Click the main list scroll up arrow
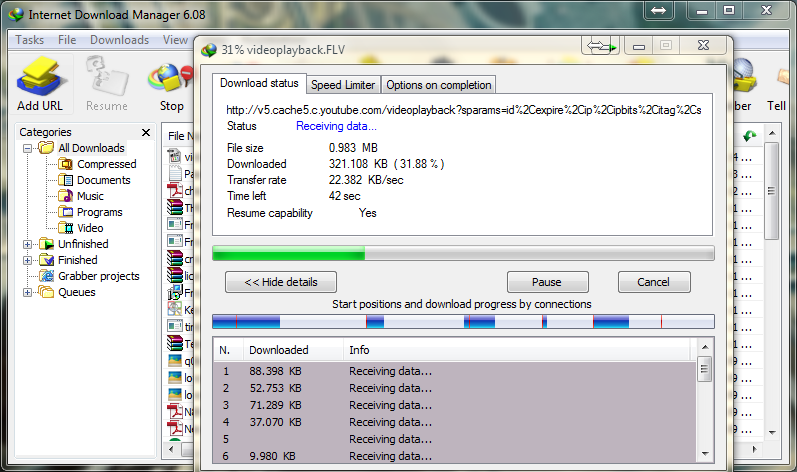Viewport: 797px width, 472px height. (x=772, y=133)
